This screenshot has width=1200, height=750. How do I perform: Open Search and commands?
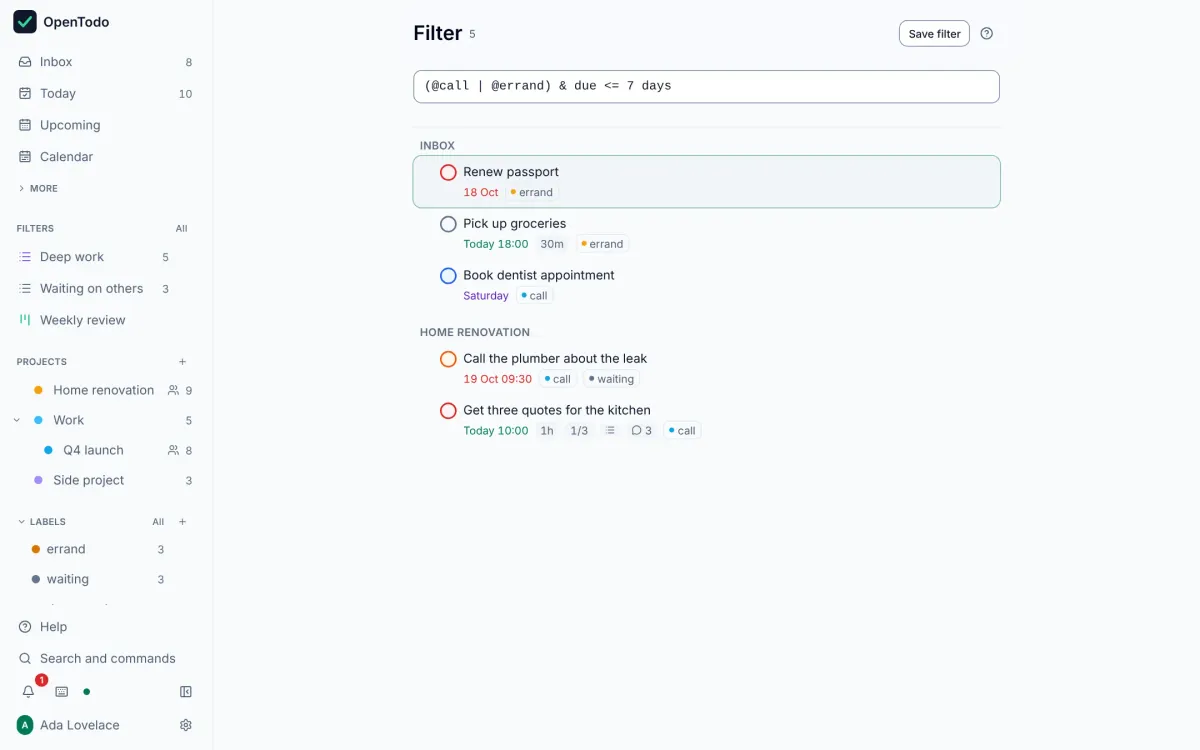[106, 658]
